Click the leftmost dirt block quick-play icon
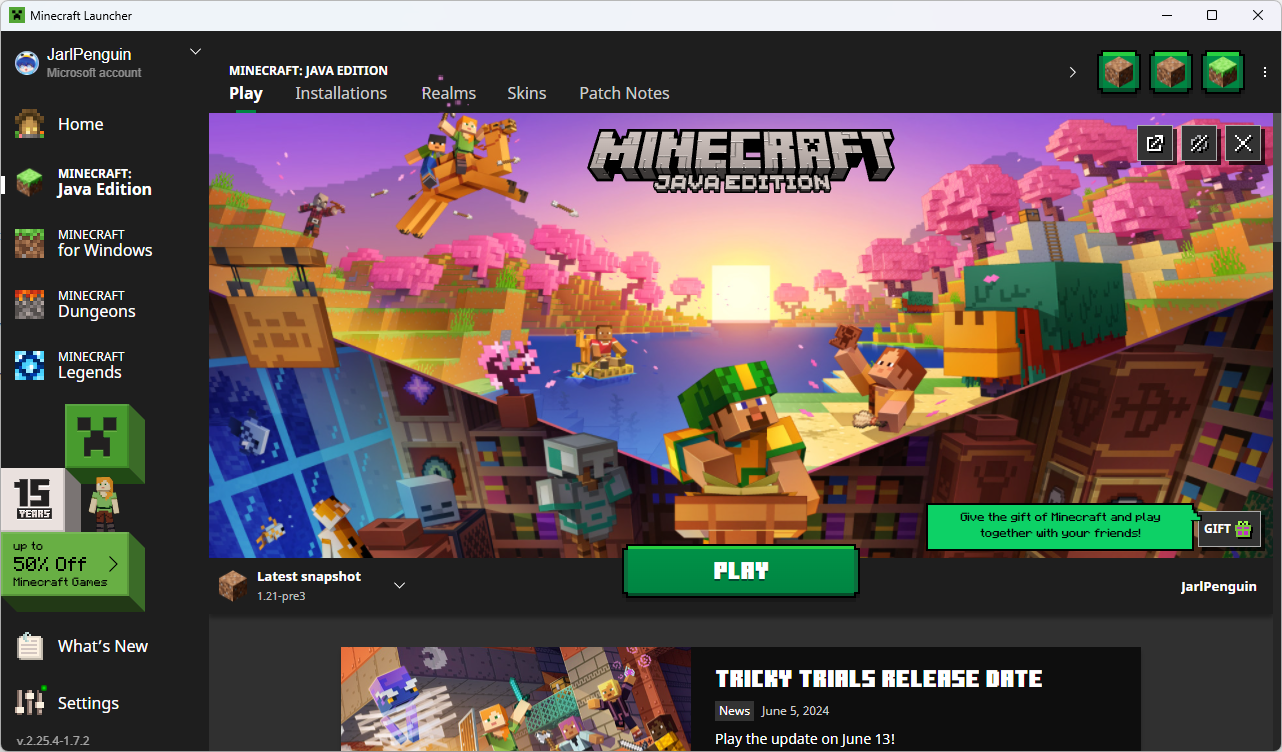 [1119, 71]
